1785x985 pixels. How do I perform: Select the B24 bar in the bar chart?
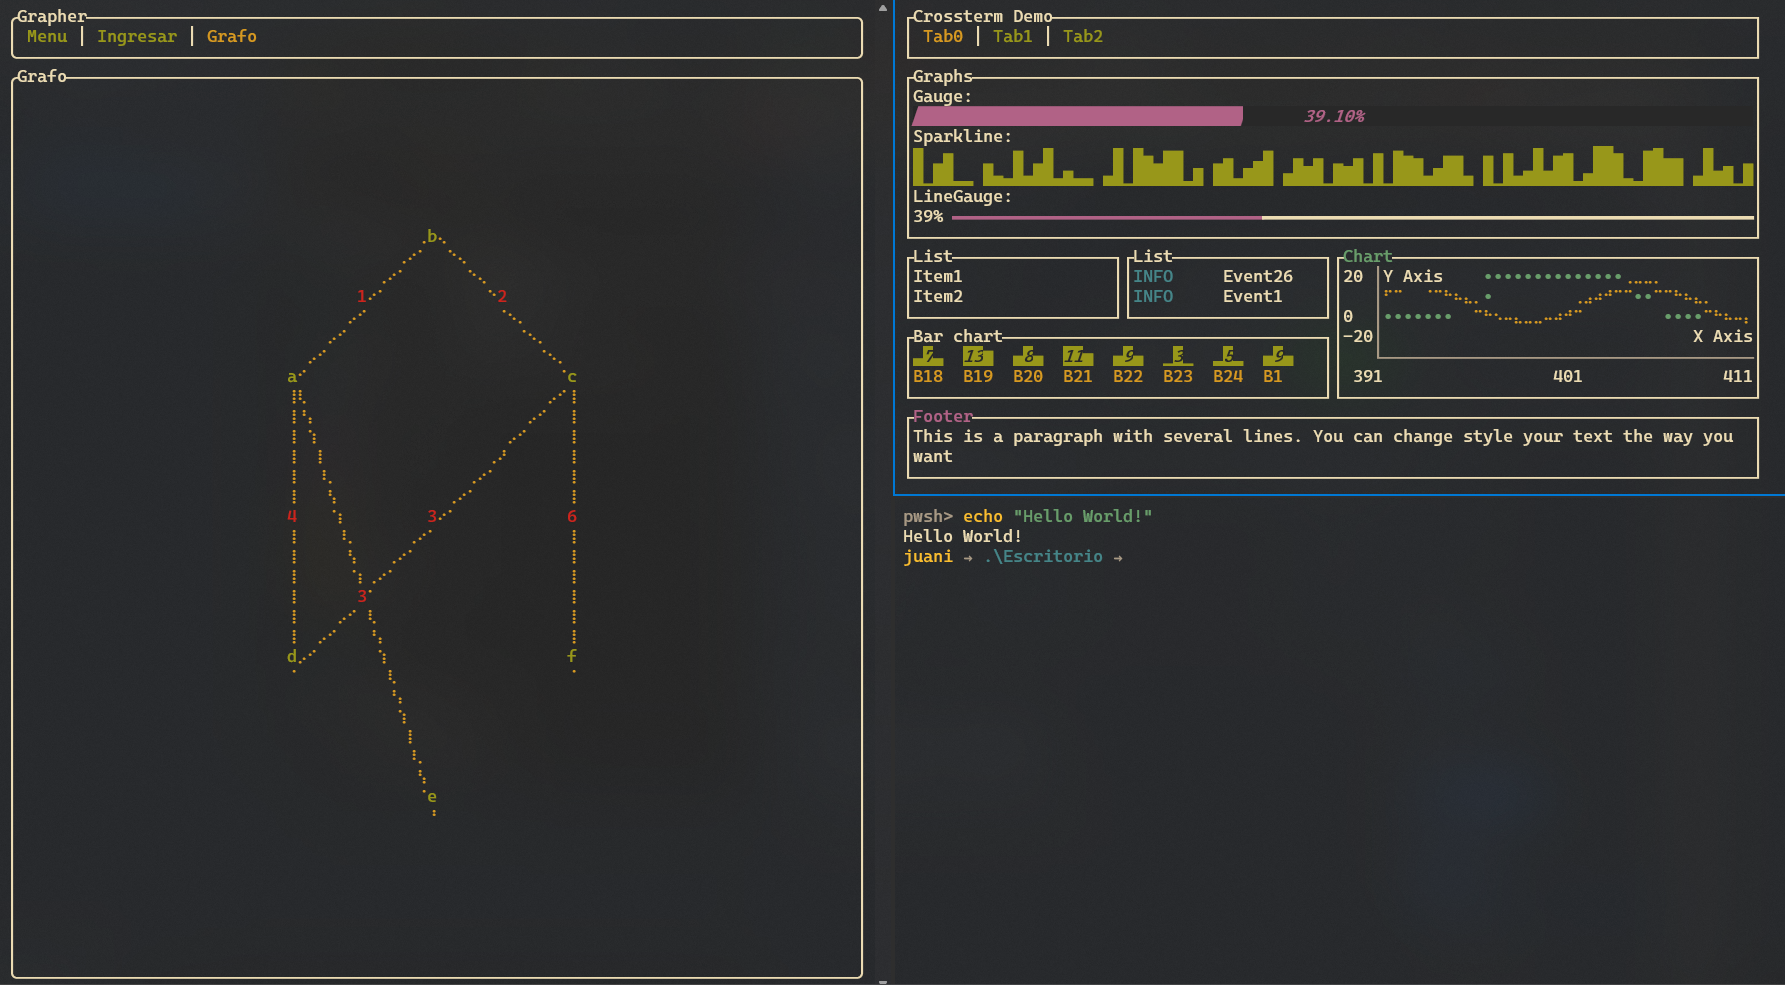(x=1227, y=360)
